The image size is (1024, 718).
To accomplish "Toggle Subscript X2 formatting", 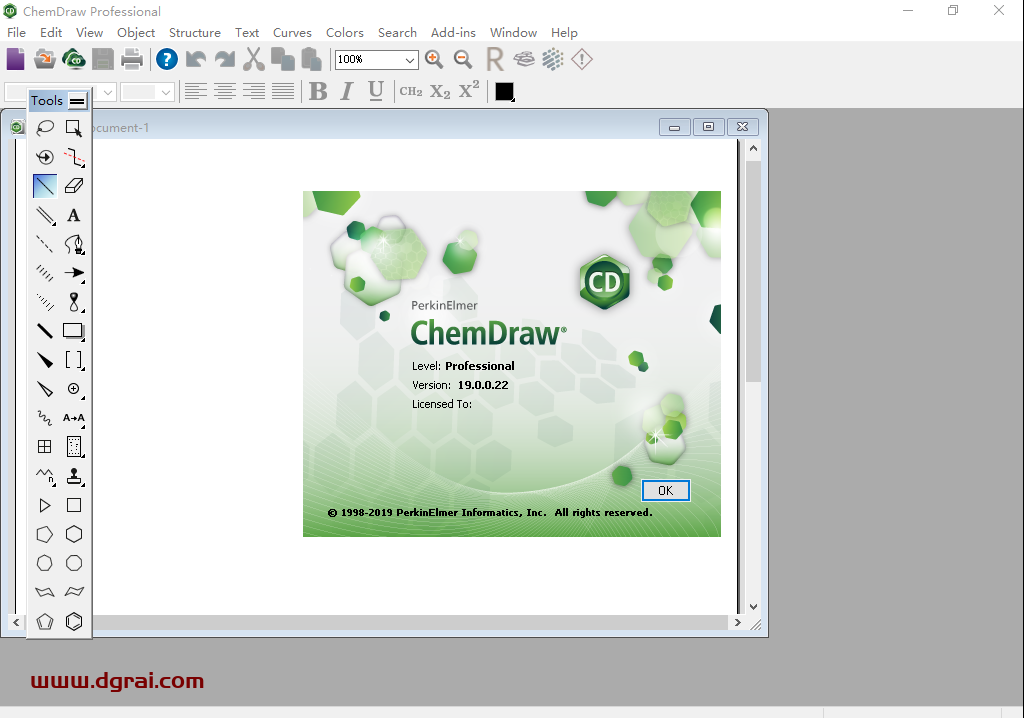I will point(440,91).
